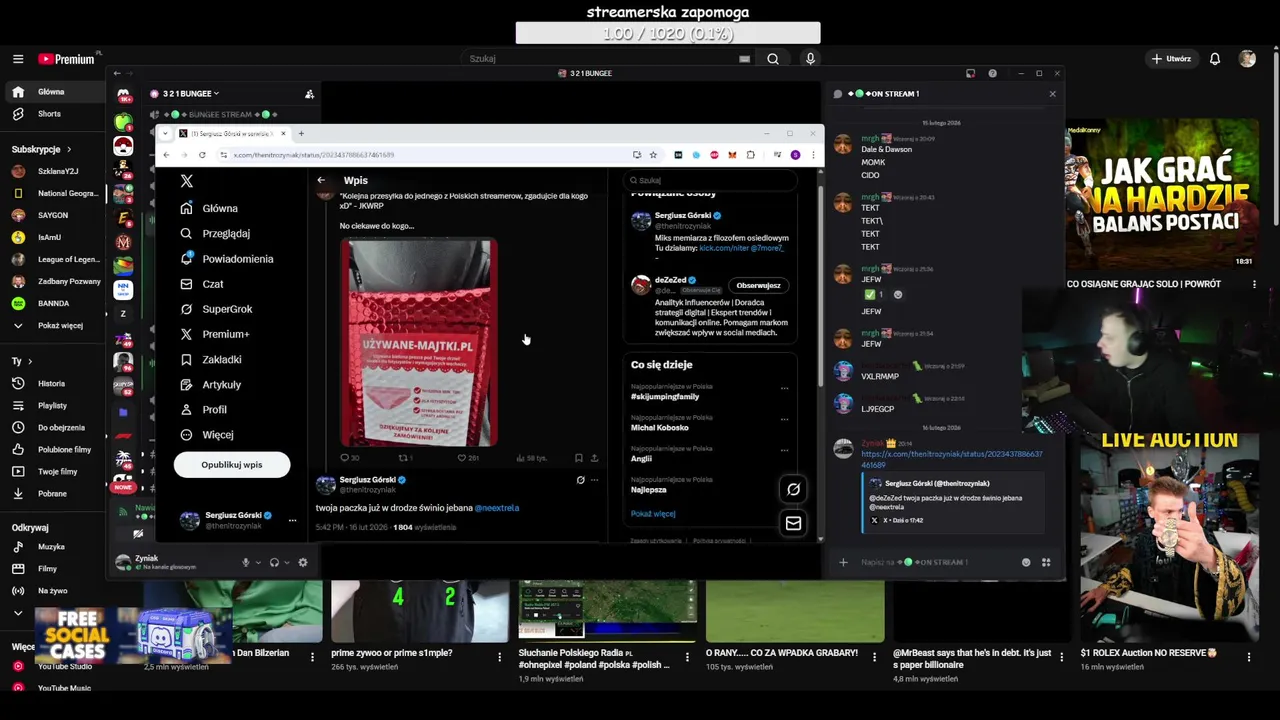Screen dimensions: 1280x720
Task: Open the YouTube hamburger menu
Action: coord(18,59)
